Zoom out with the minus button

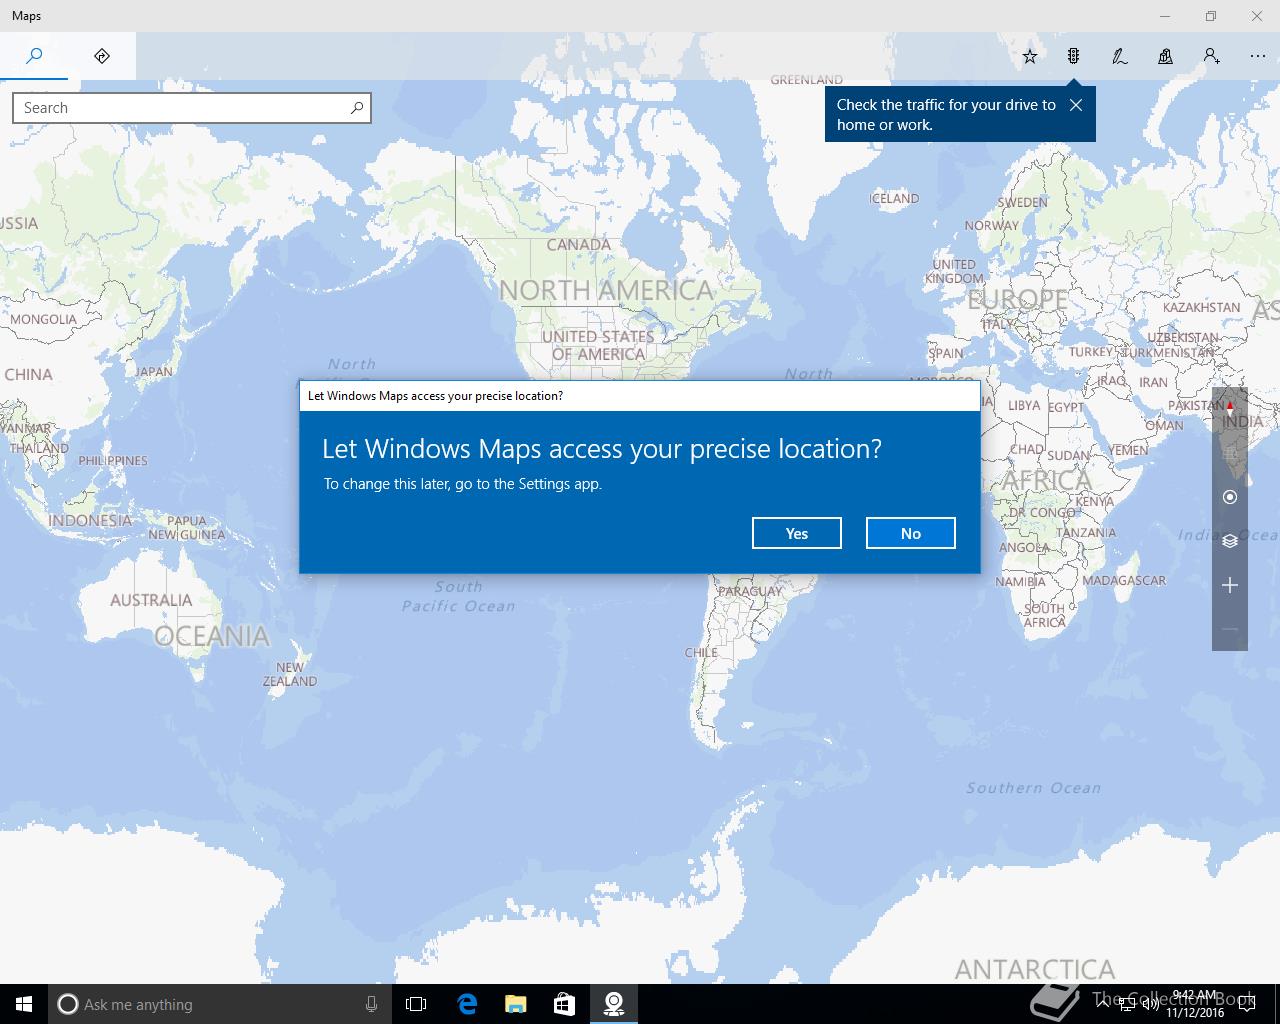(x=1230, y=629)
